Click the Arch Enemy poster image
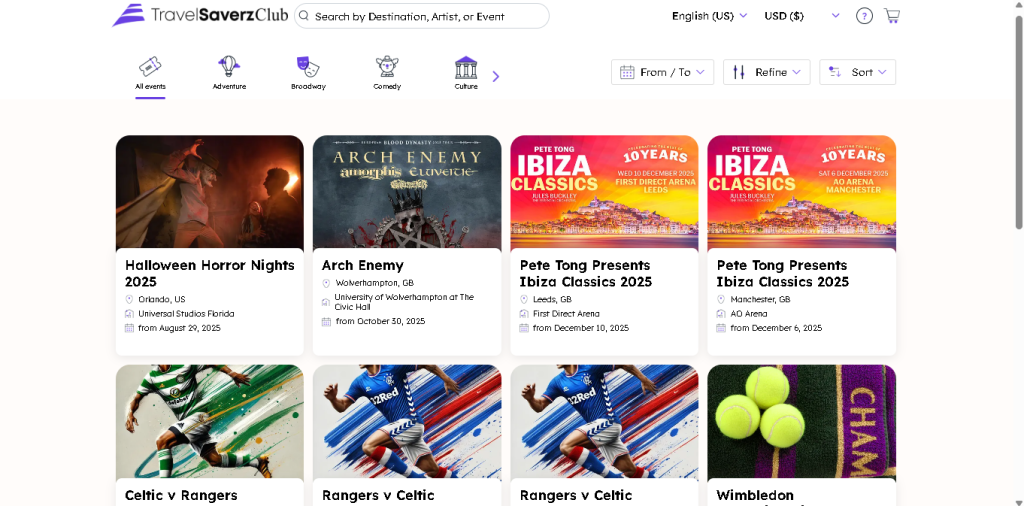 point(407,192)
